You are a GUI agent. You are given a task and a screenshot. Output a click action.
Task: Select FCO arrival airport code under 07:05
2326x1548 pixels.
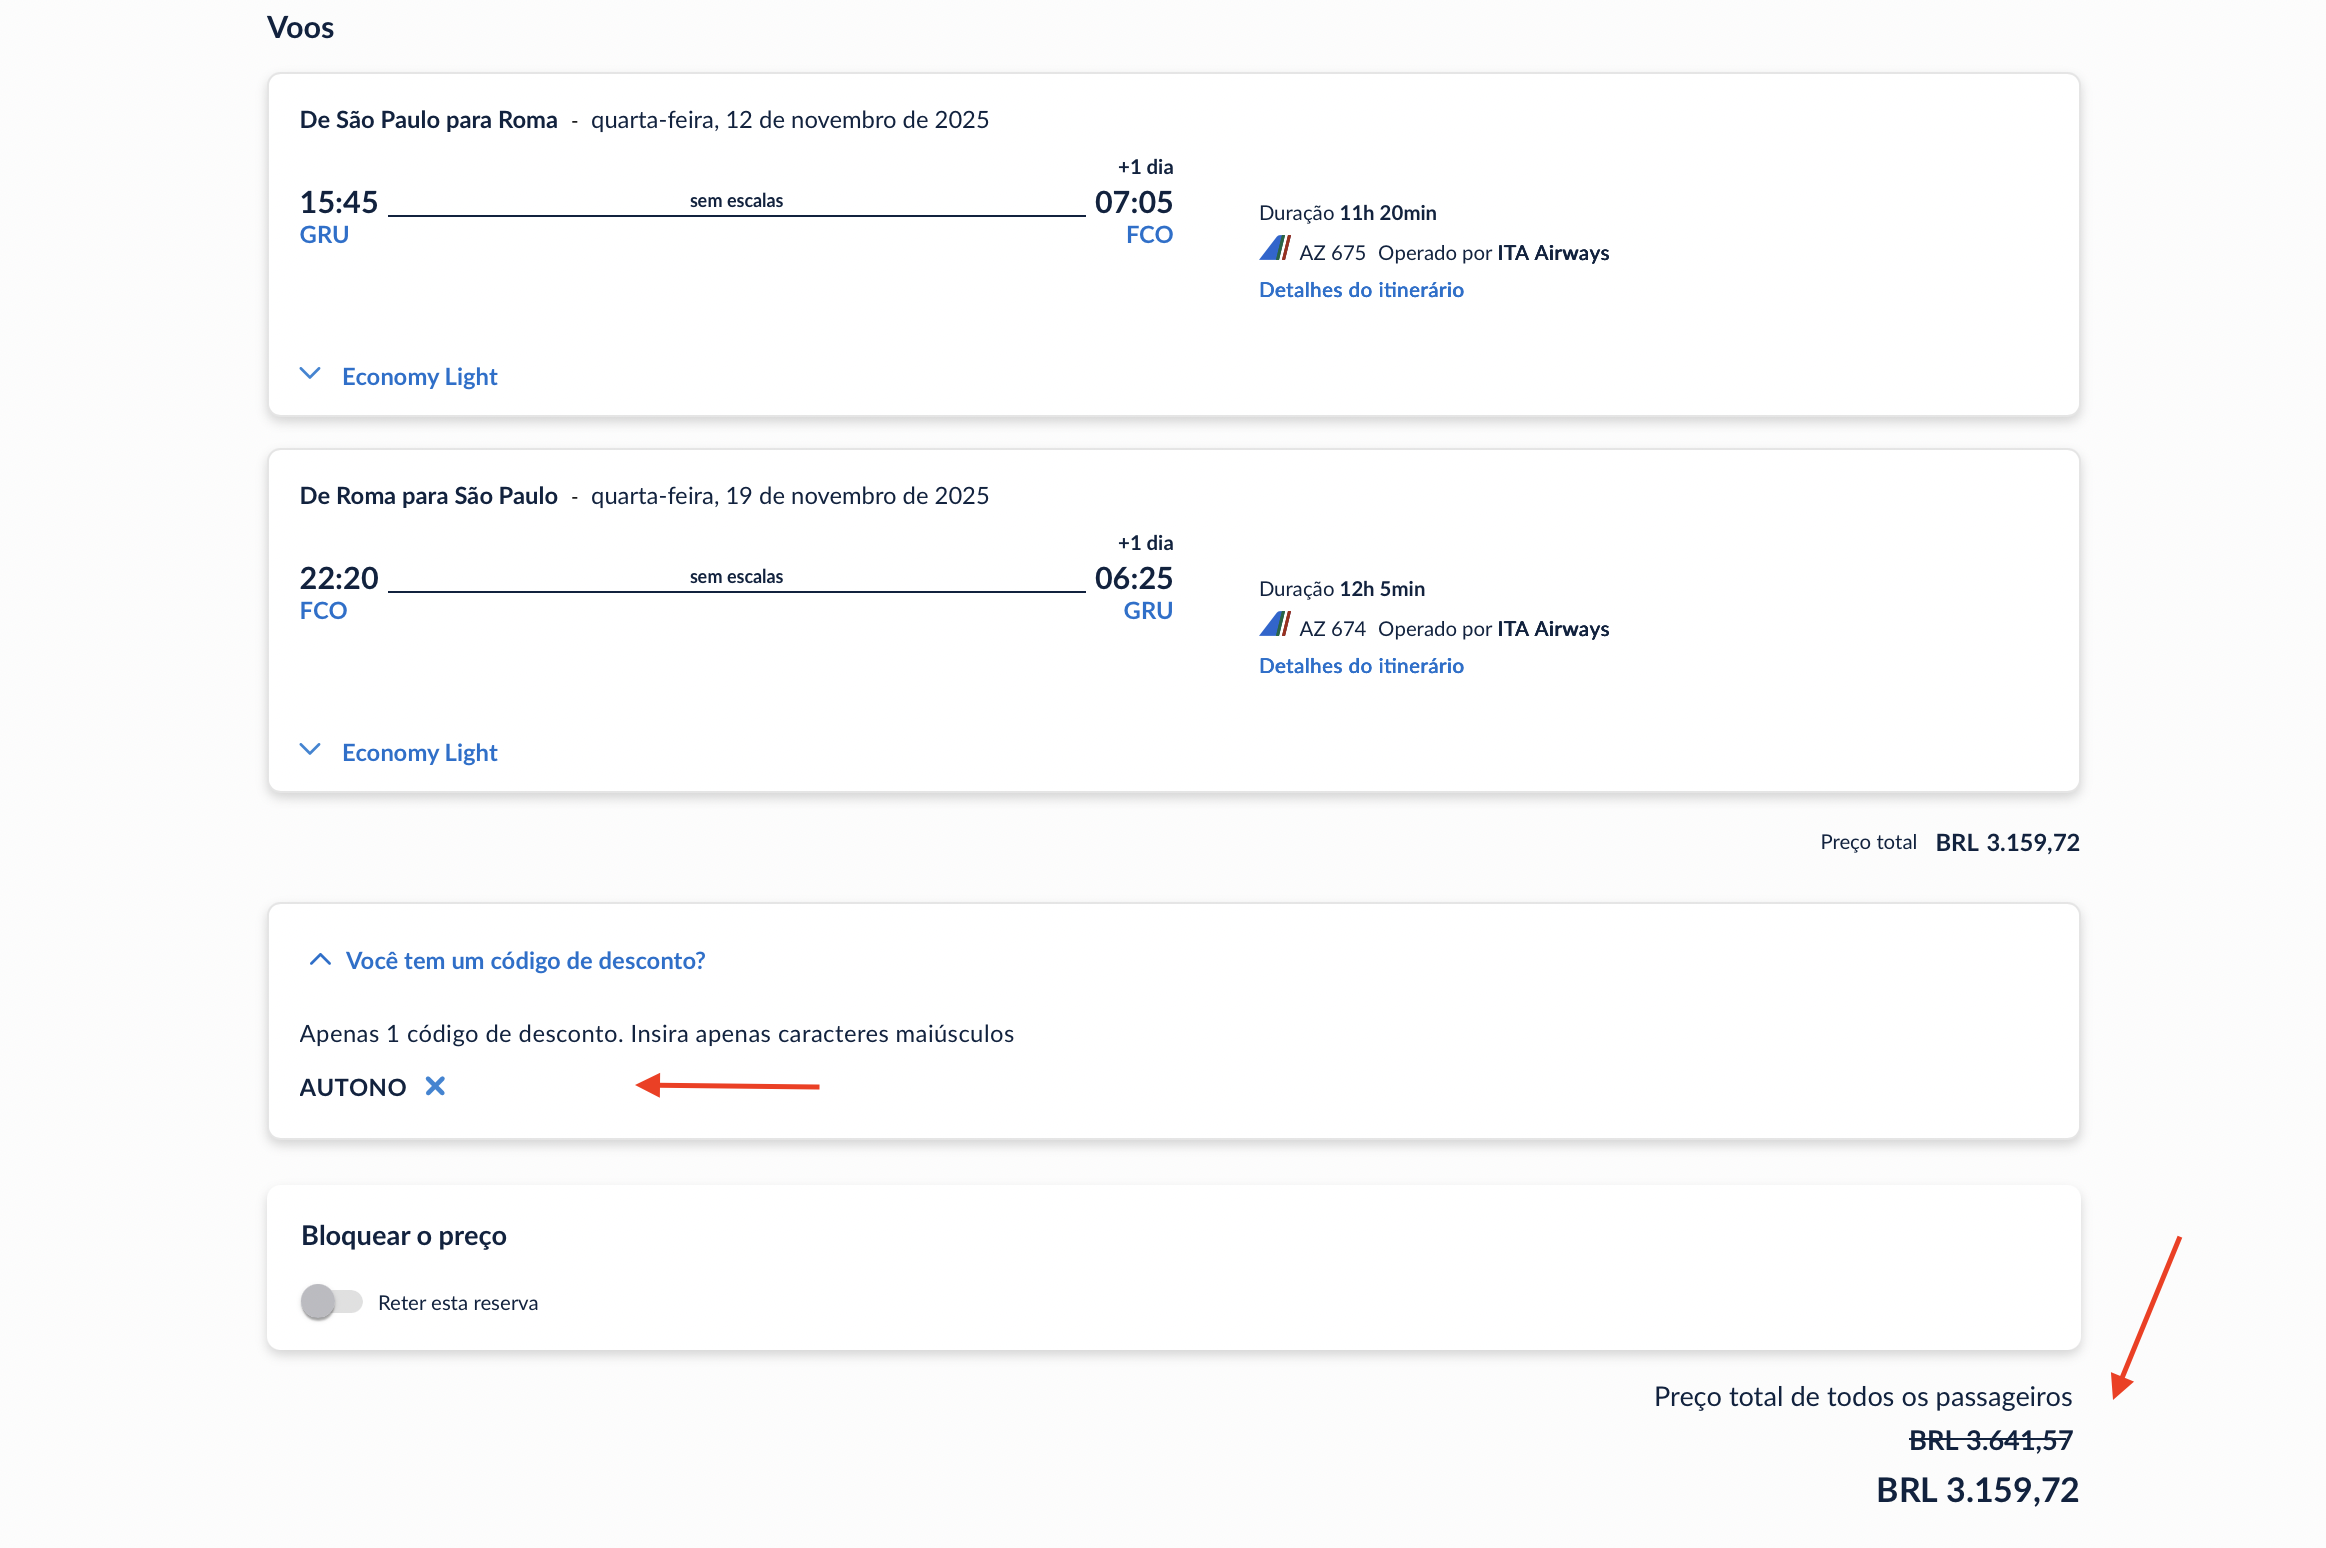click(x=1149, y=235)
